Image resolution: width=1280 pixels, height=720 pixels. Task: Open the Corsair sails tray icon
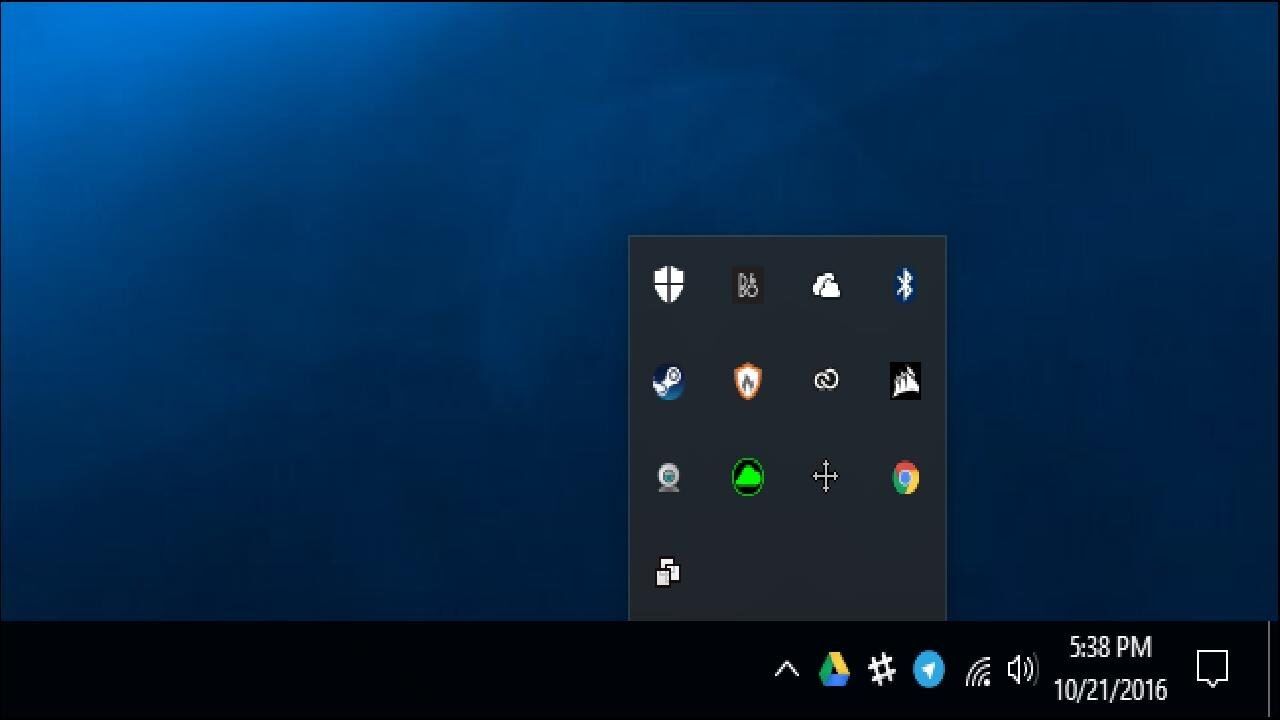(x=905, y=381)
